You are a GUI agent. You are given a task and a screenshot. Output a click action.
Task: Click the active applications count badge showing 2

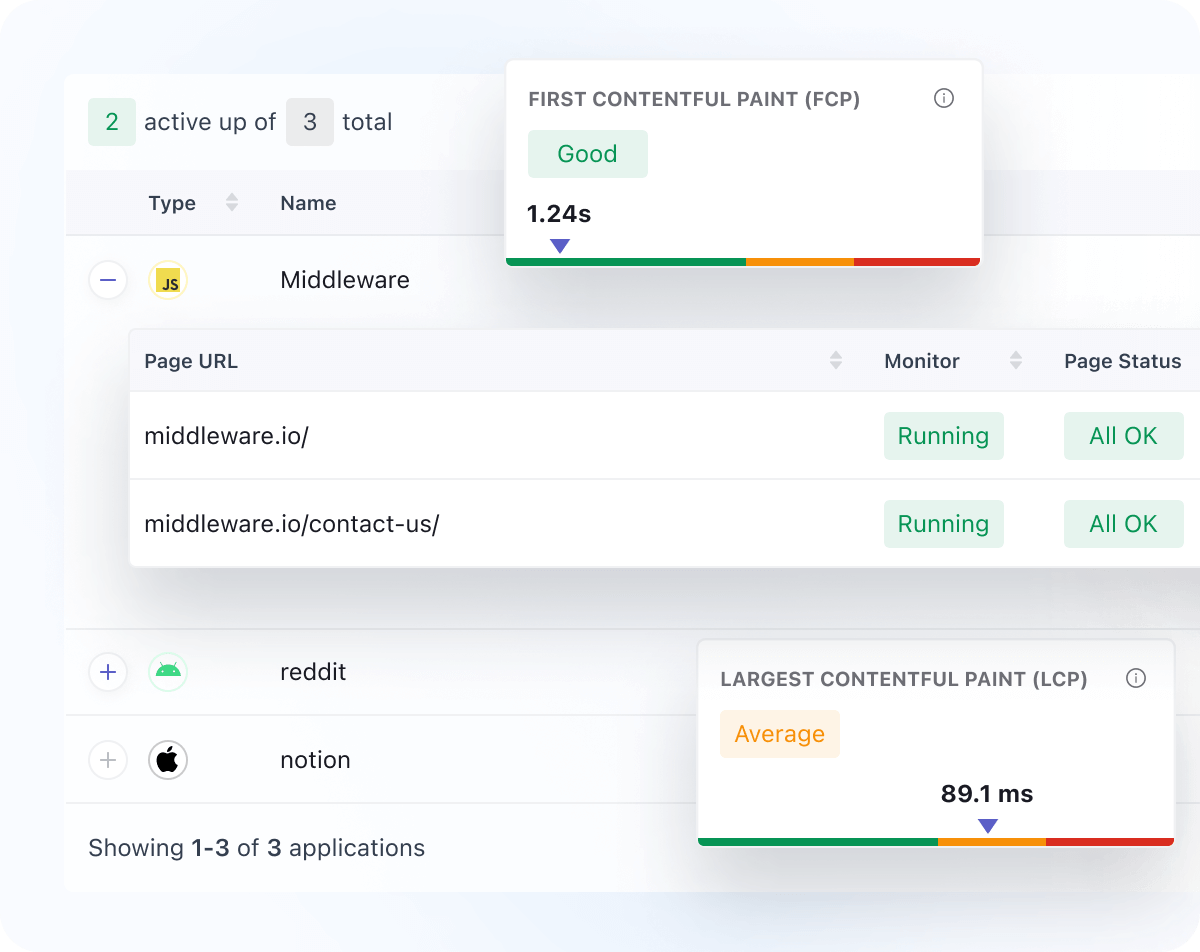click(x=112, y=121)
